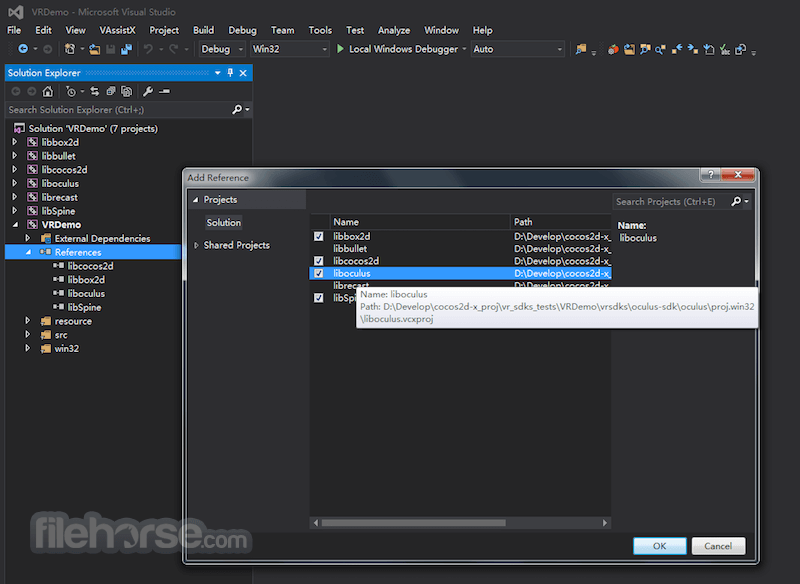Open the Debug configuration dropdown

222,49
